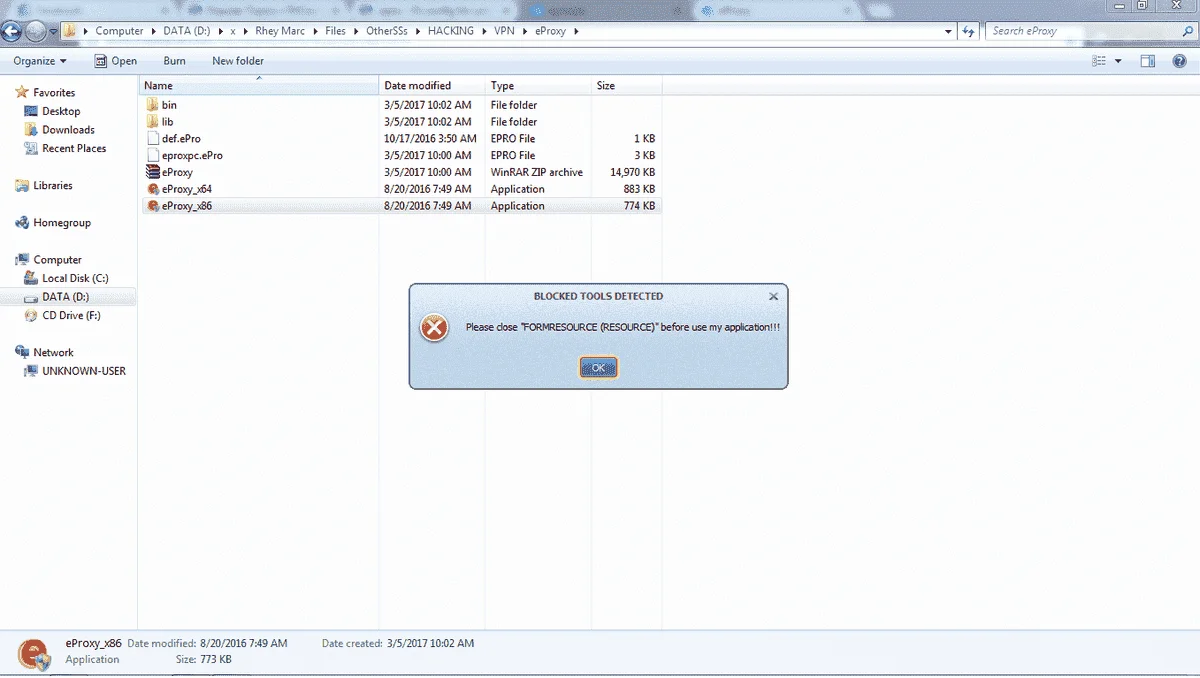Select DATA (D:) in the address breadcrumb
The height and width of the screenshot is (678, 1200).
[x=187, y=31]
